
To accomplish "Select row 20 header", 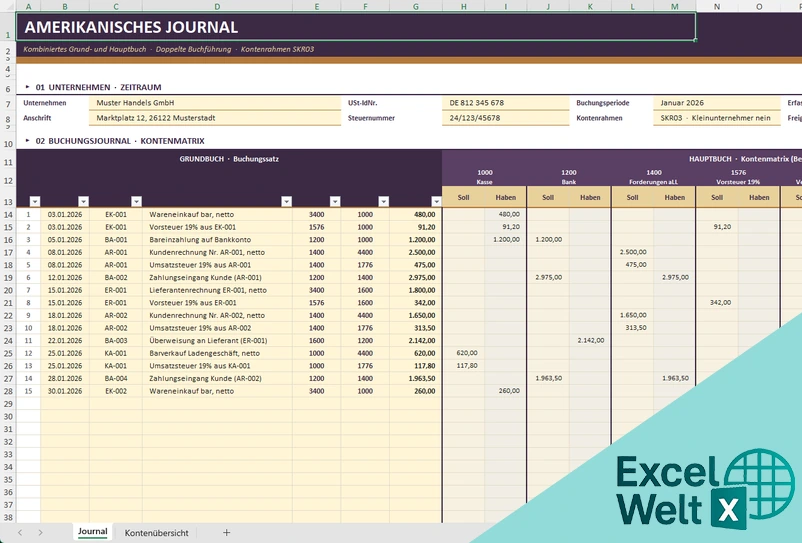I will tap(8, 290).
